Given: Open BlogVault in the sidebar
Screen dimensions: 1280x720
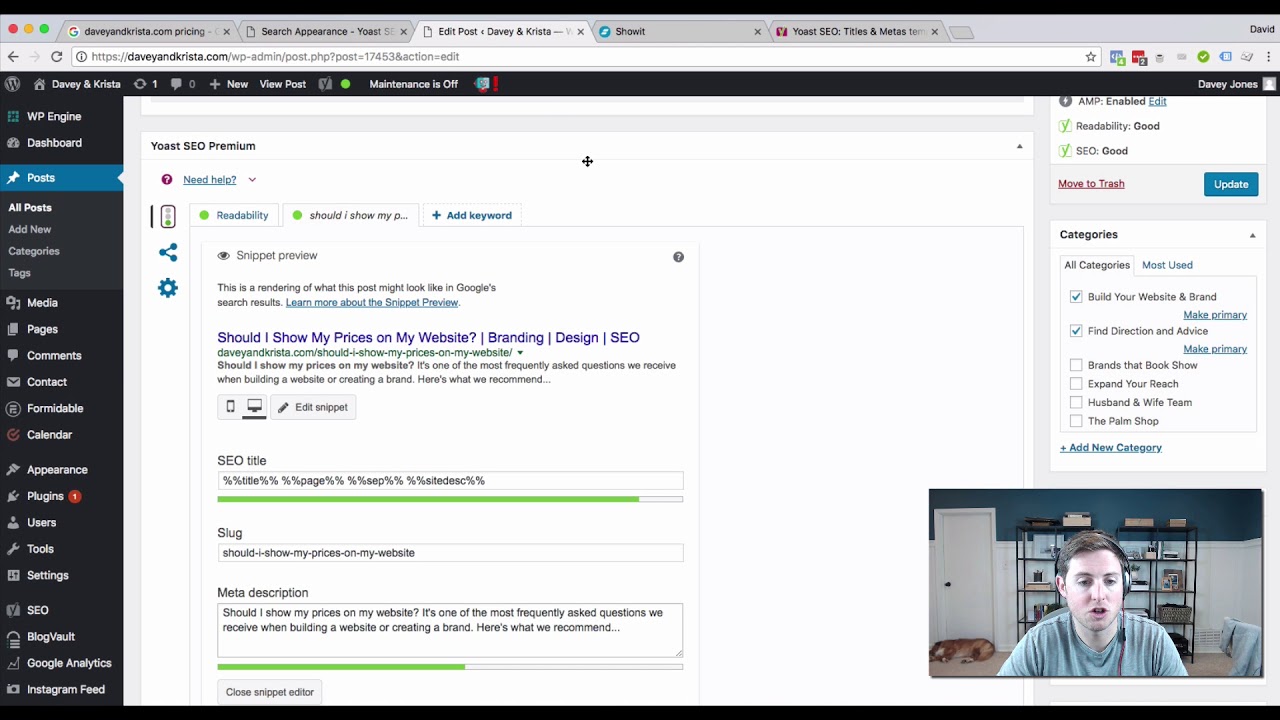Looking at the screenshot, I should (51, 637).
